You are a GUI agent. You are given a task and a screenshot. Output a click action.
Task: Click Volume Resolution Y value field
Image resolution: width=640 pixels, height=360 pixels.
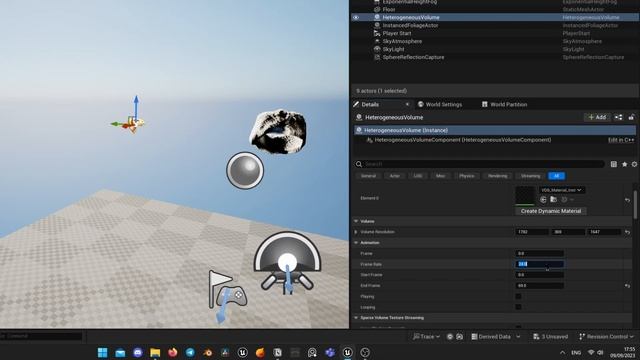568,232
